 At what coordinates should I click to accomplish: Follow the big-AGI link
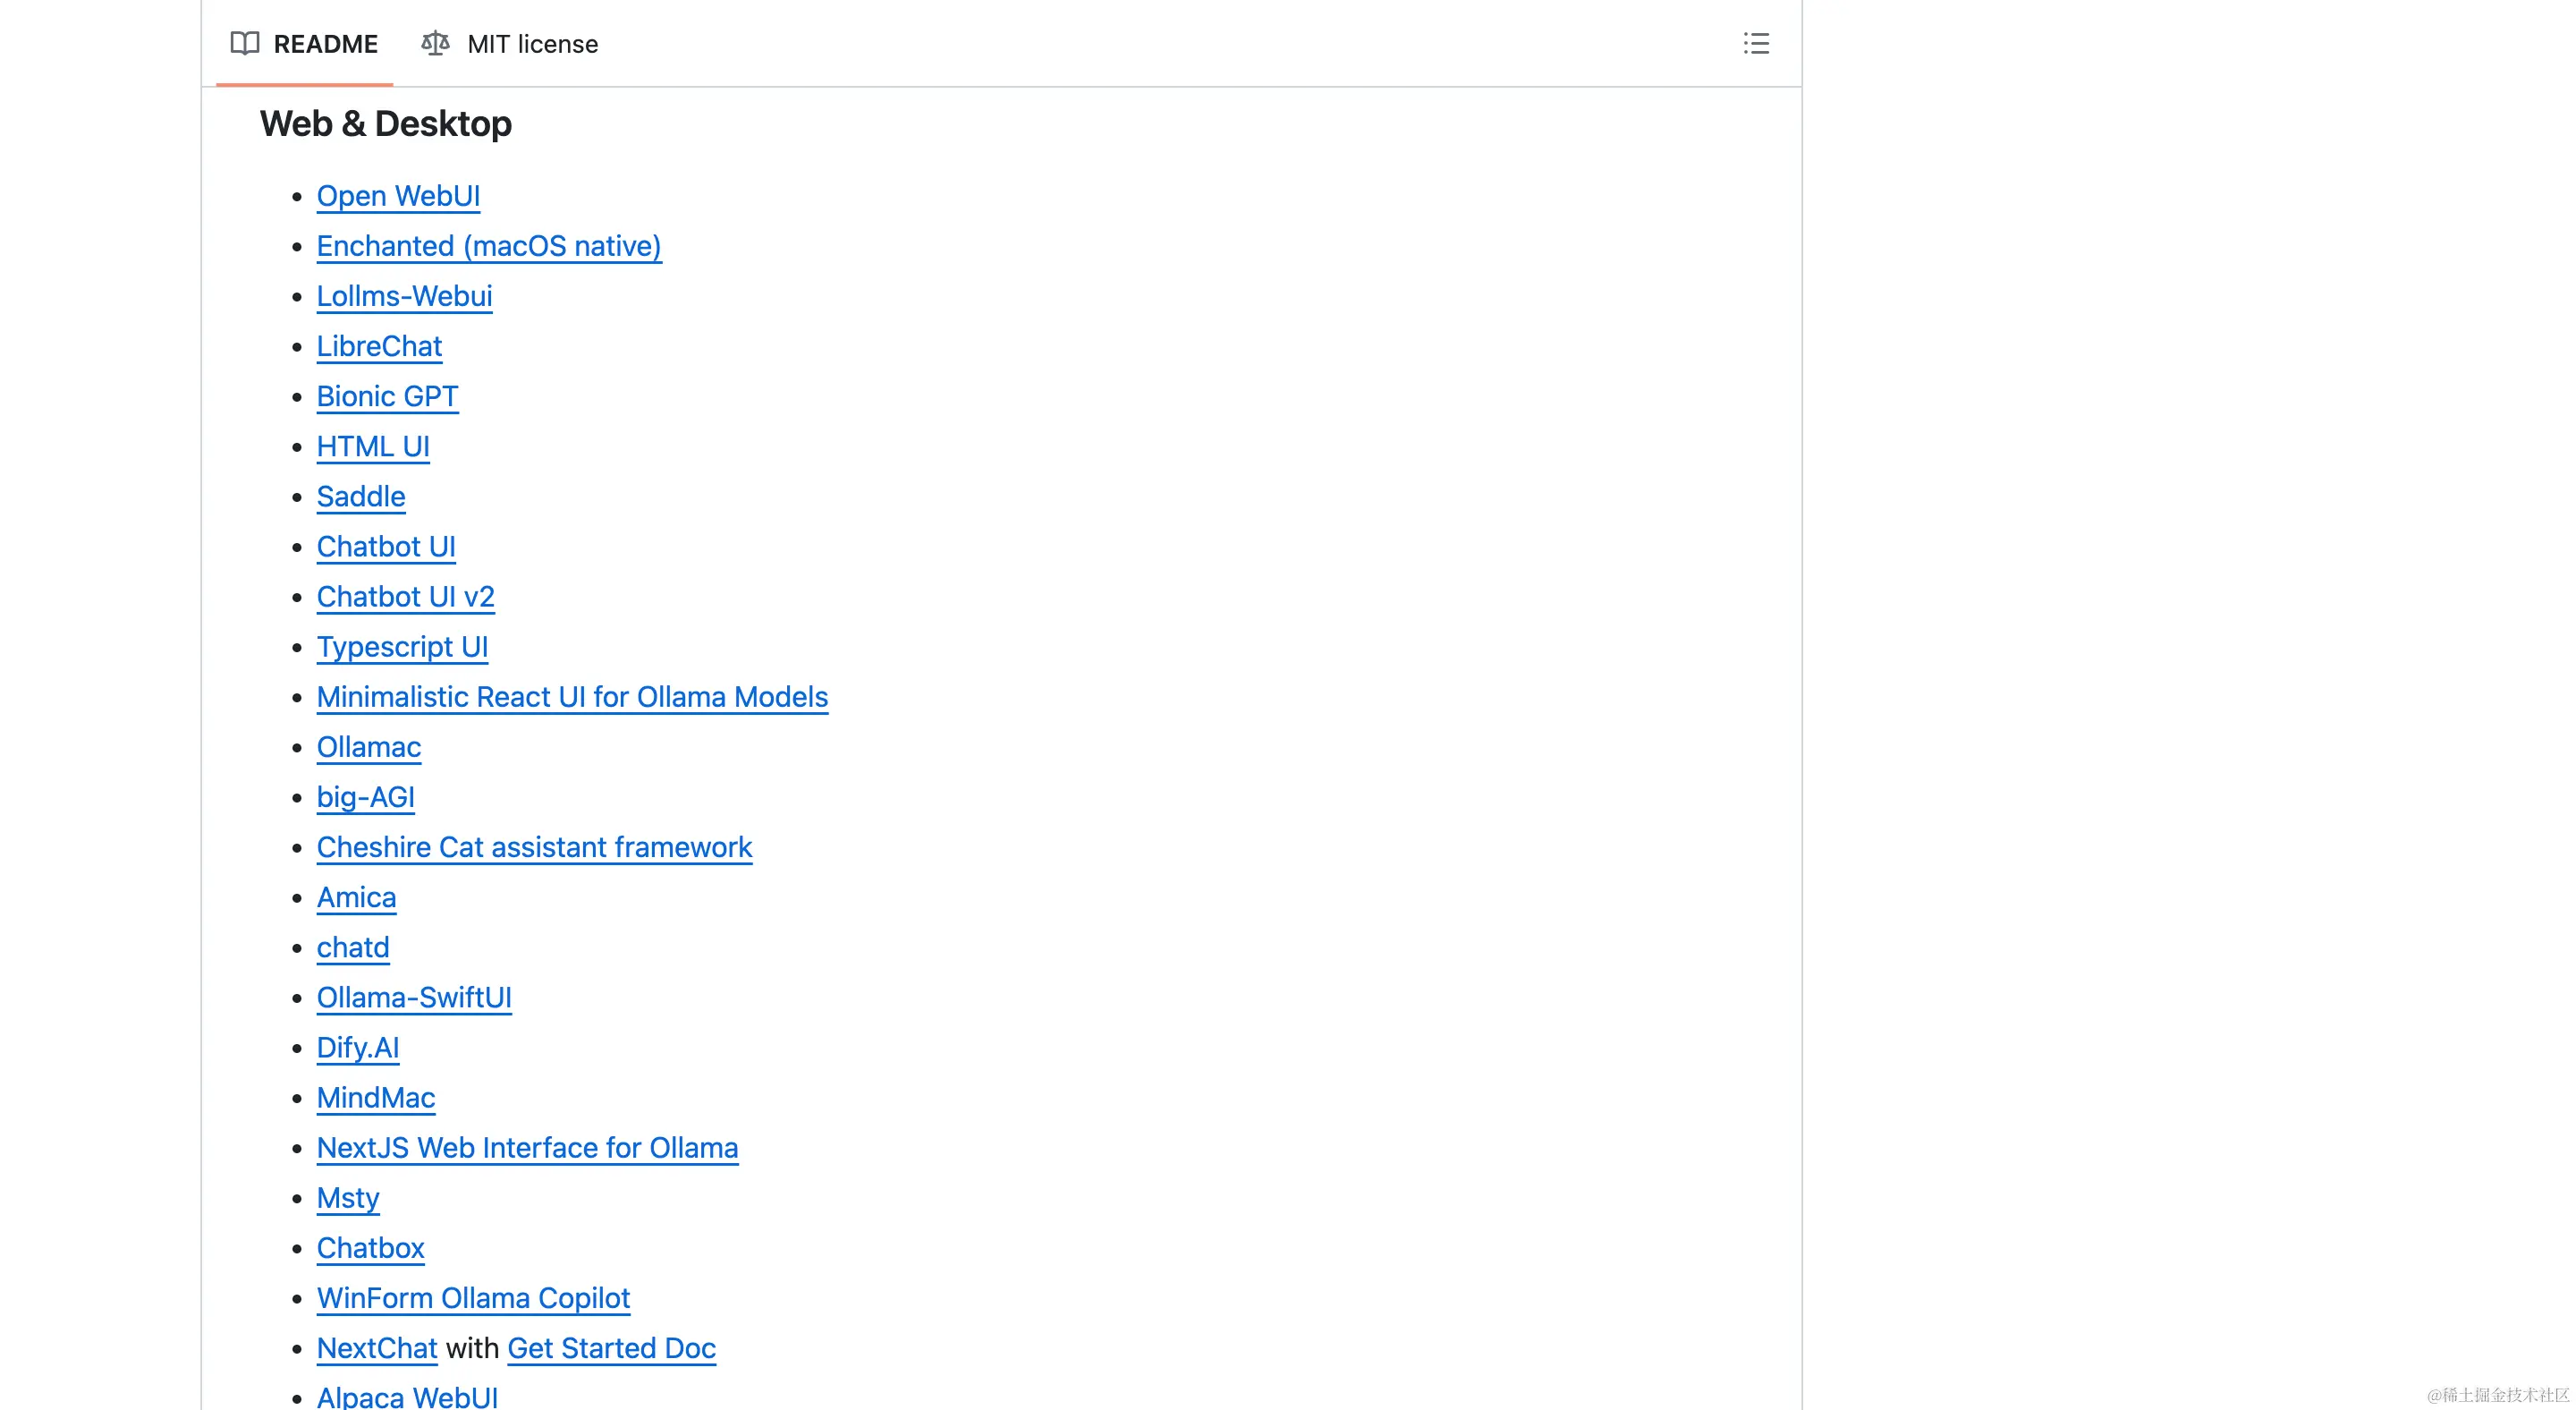[x=365, y=797]
